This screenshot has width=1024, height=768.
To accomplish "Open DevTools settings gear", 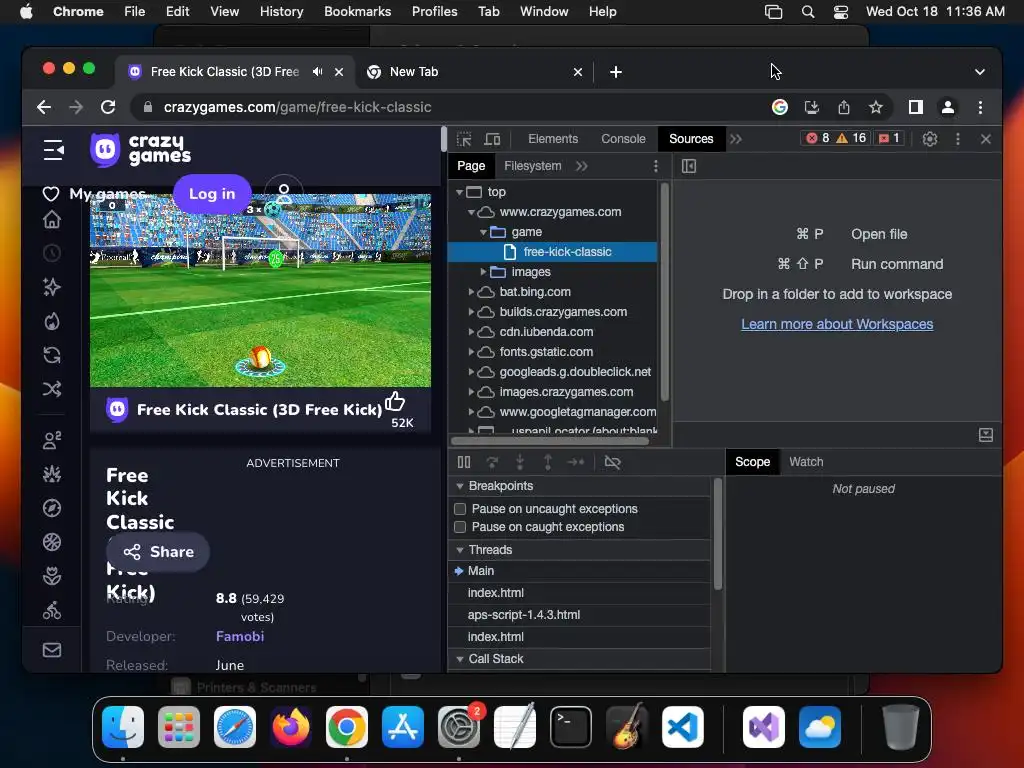I will pos(929,139).
